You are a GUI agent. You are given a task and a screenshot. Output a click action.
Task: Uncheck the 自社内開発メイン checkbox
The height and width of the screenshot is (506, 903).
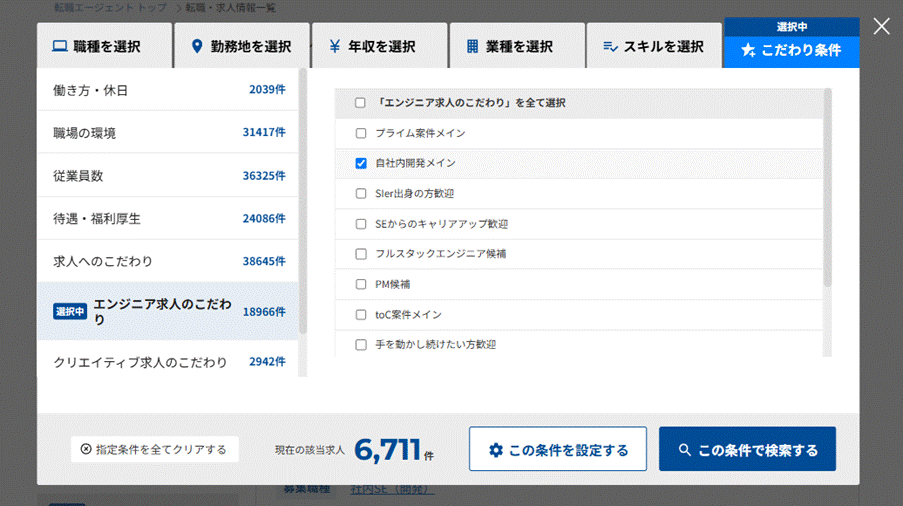click(361, 163)
